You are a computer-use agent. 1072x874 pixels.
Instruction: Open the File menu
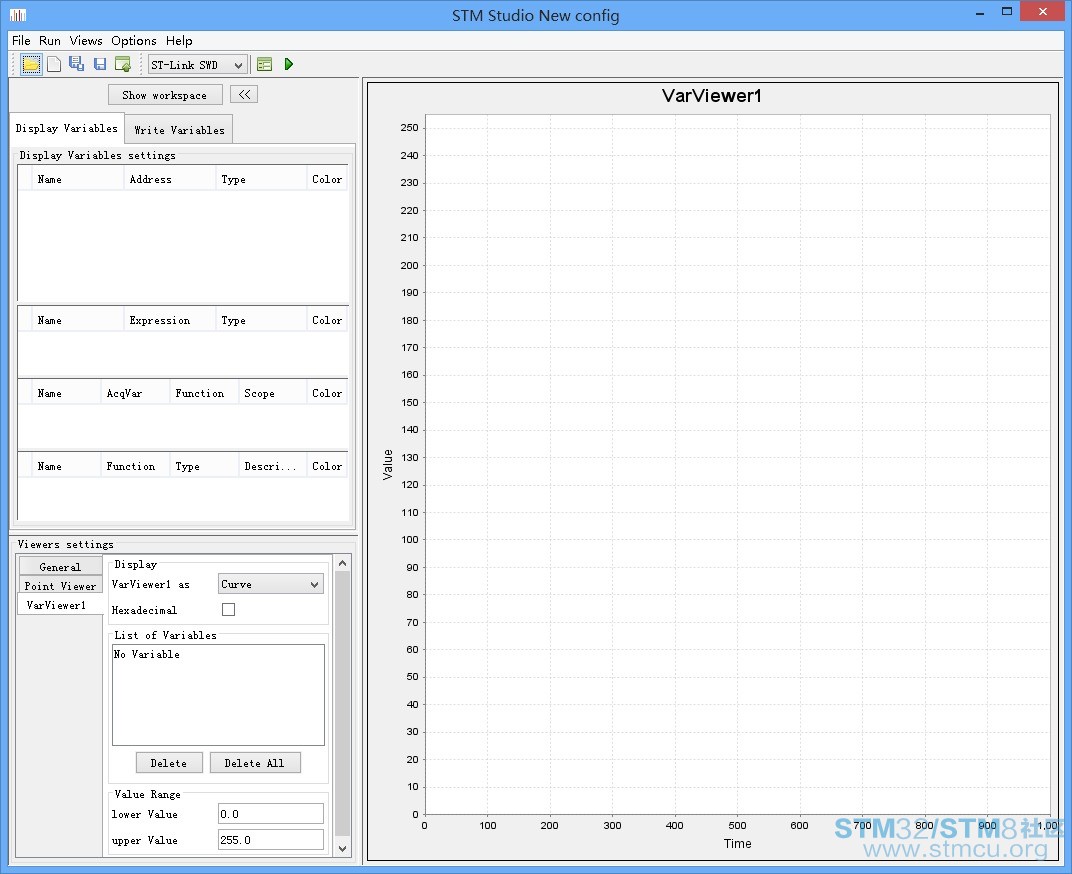21,40
